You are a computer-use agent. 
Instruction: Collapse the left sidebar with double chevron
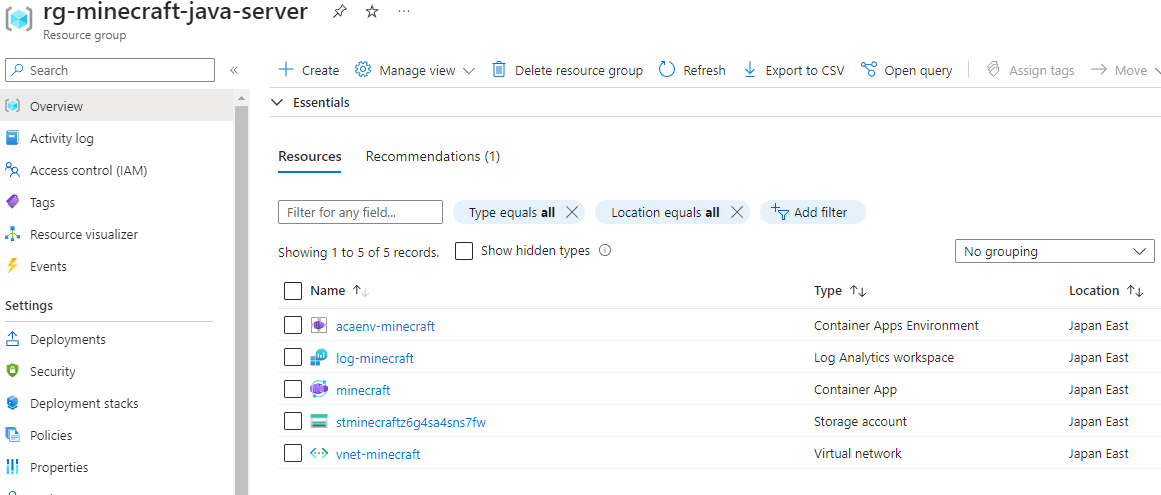[233, 70]
